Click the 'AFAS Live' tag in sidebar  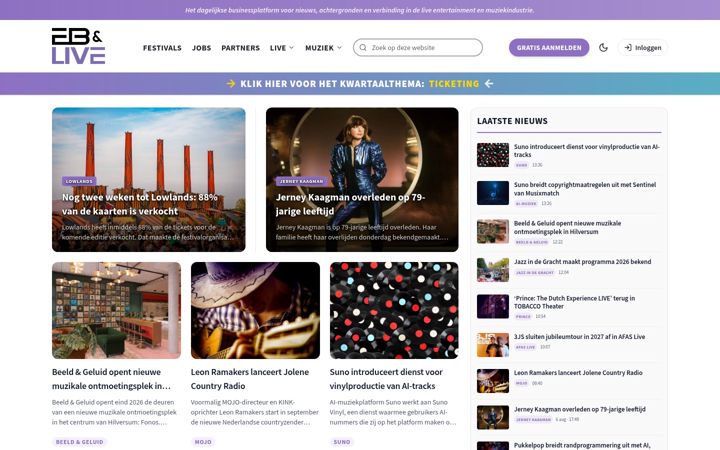(x=526, y=347)
